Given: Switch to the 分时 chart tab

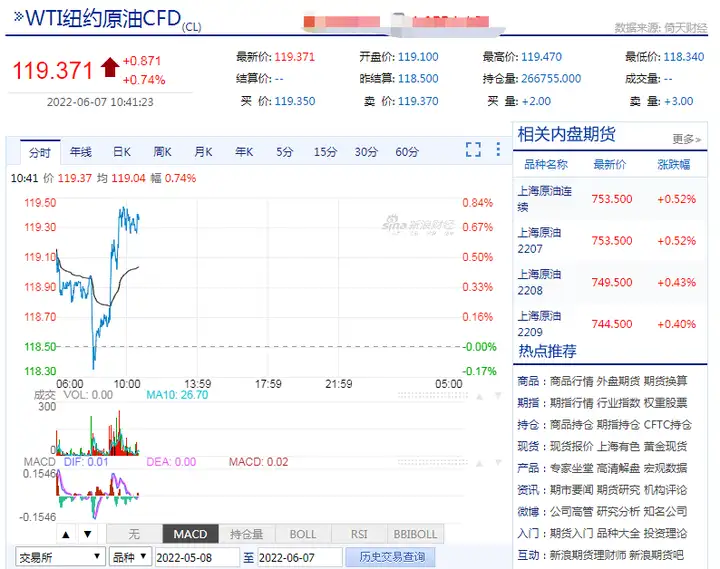Looking at the screenshot, I should click(x=40, y=152).
